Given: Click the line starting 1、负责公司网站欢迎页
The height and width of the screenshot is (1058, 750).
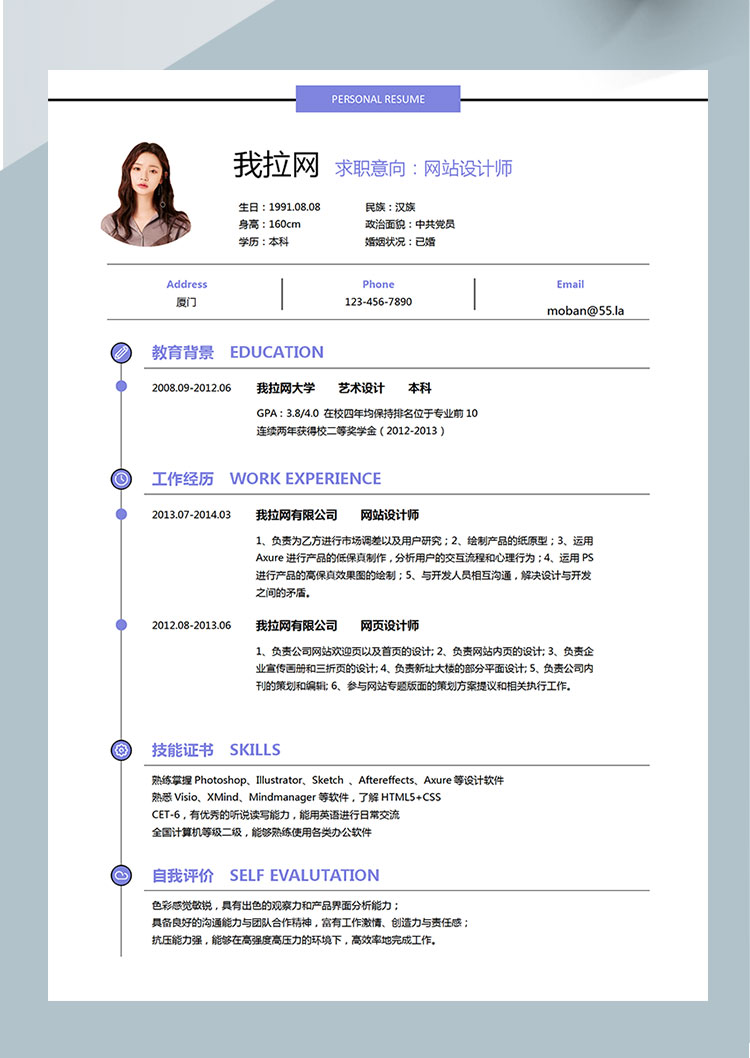Looking at the screenshot, I should coord(425,651).
